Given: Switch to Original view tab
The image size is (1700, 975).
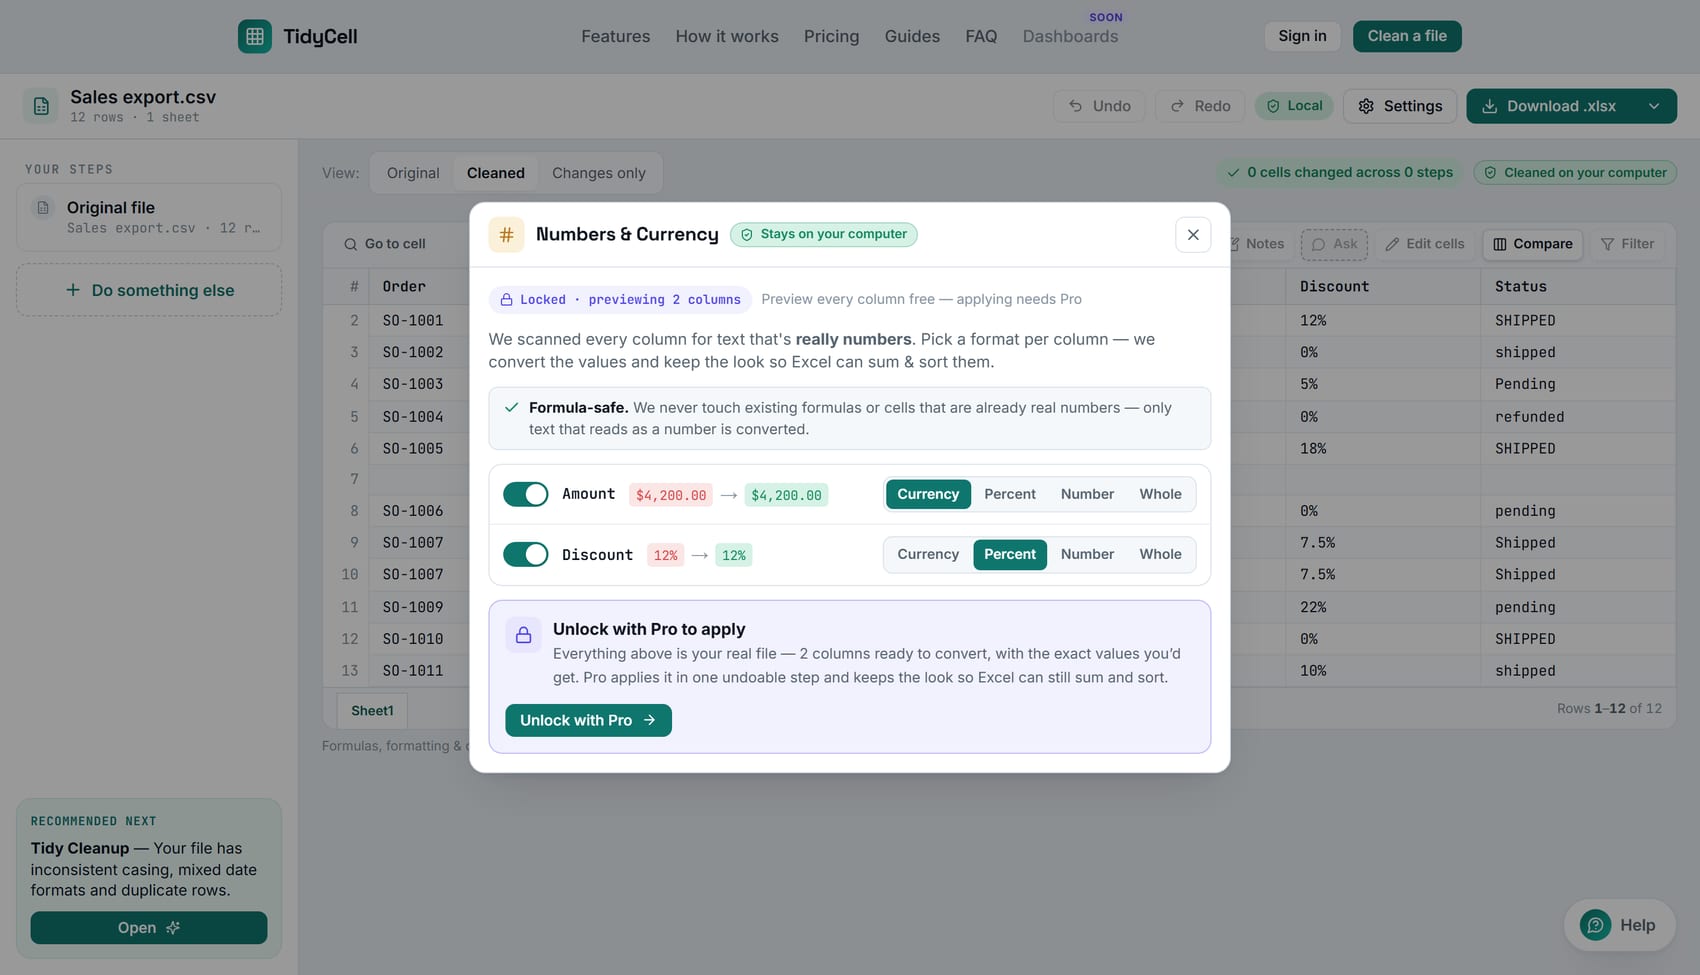Looking at the screenshot, I should tap(413, 173).
